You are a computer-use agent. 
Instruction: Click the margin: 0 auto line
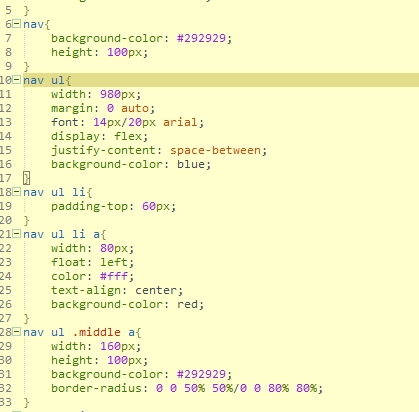pos(103,108)
